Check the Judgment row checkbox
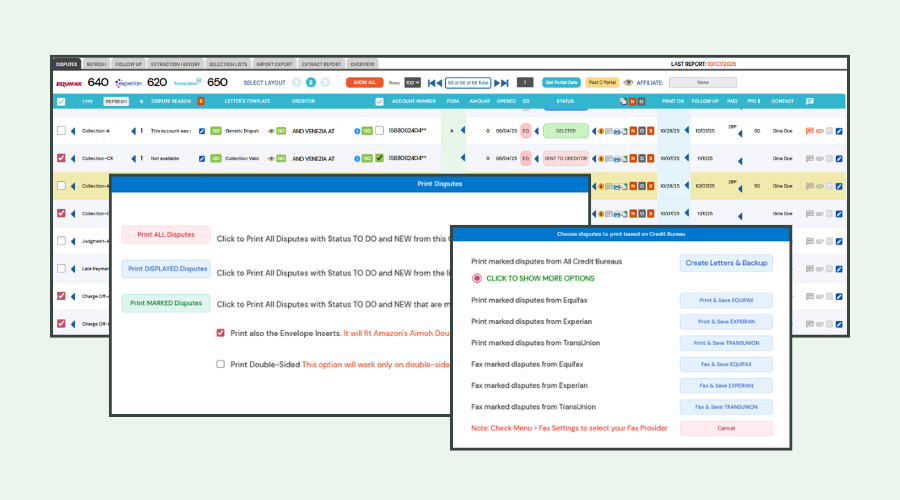Viewport: 900px width, 500px height. (x=61, y=241)
